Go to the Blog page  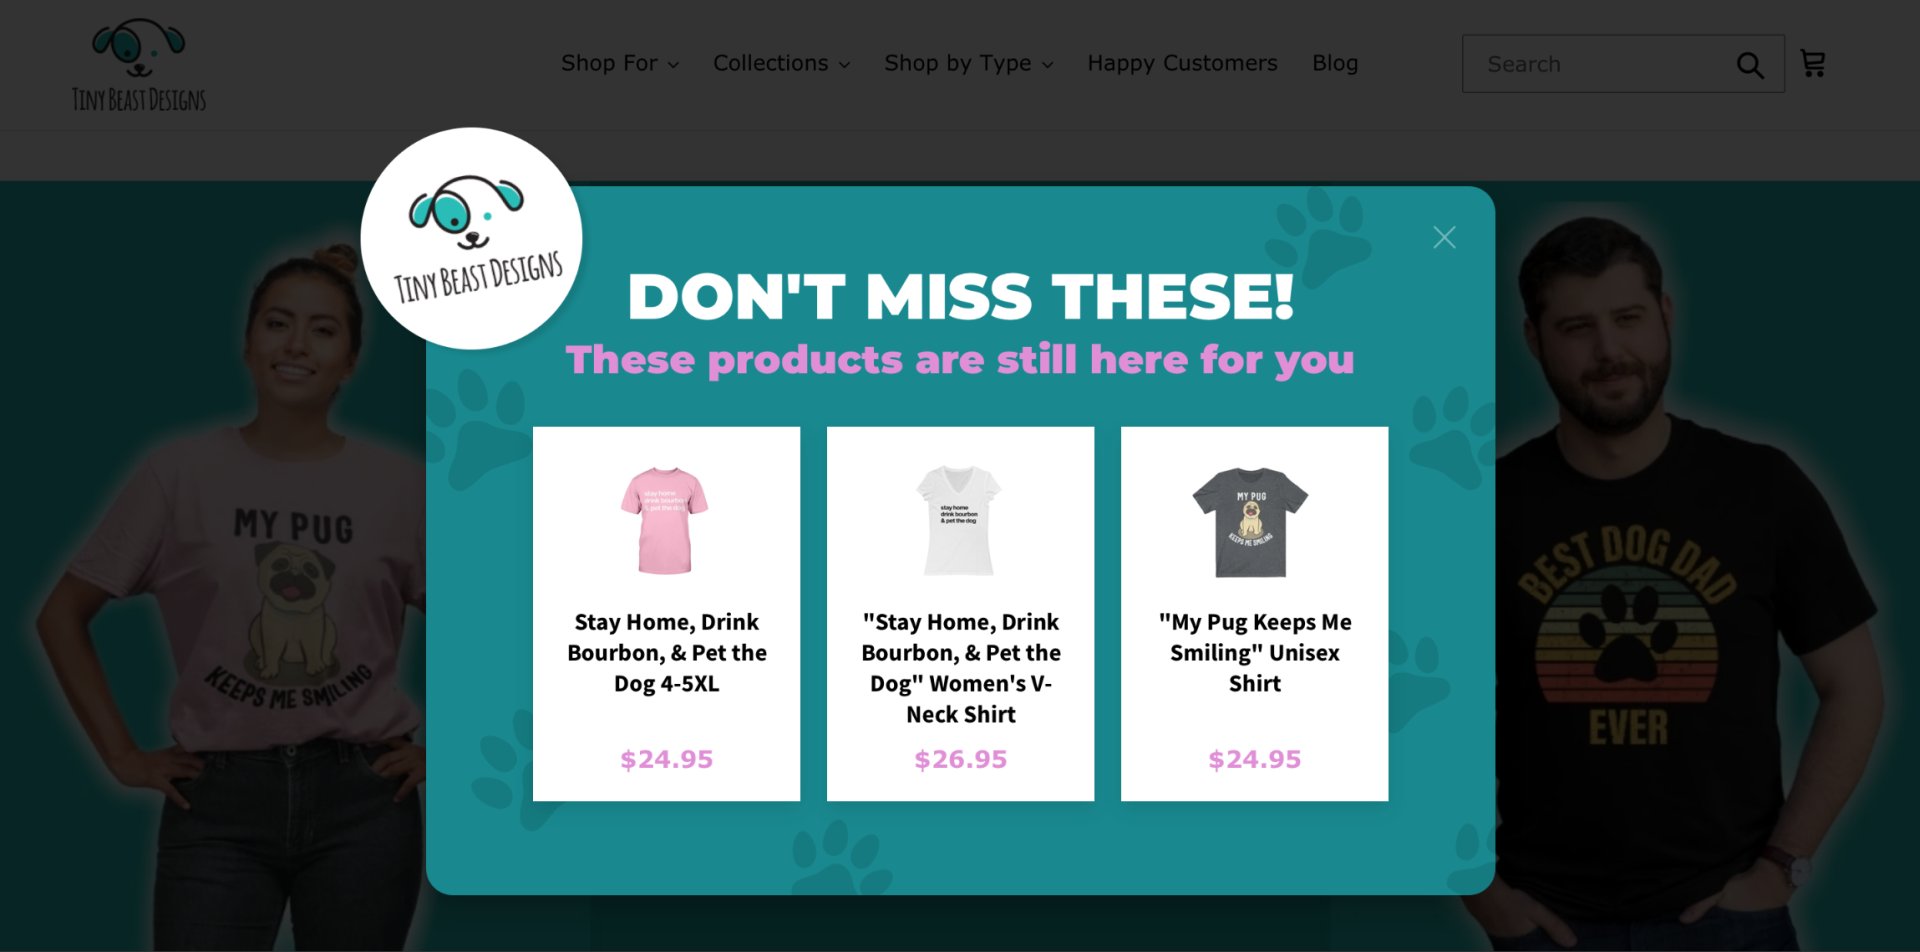1335,63
